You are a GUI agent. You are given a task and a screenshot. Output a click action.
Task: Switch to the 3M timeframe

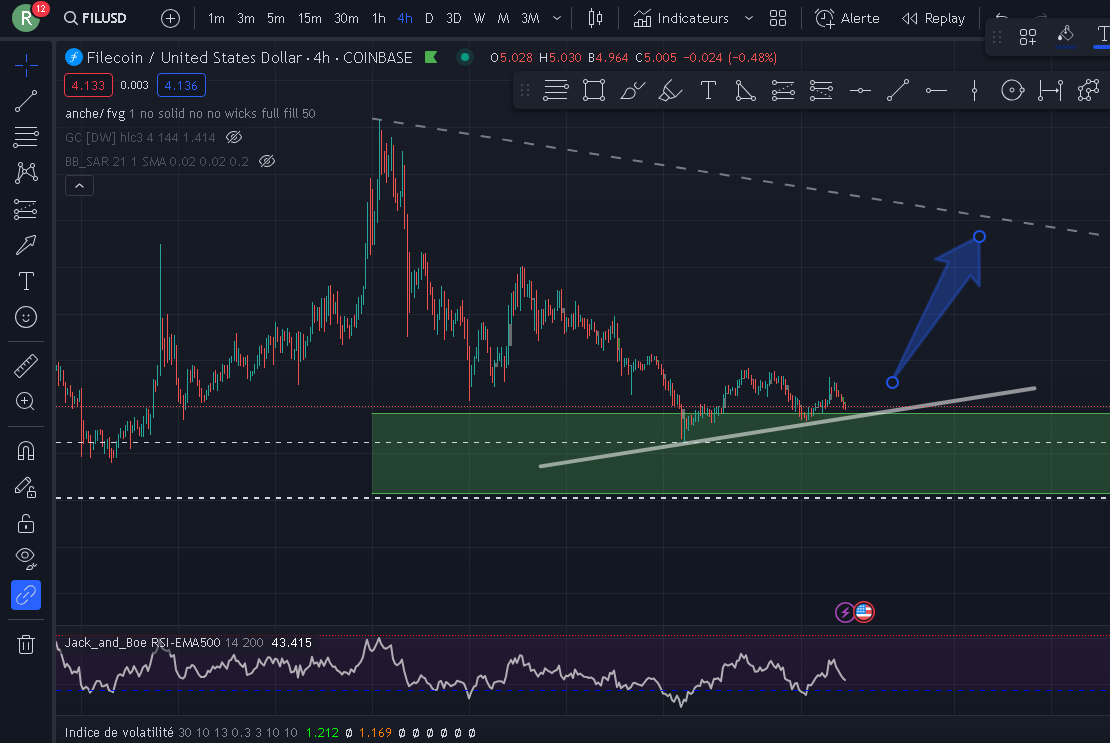(530, 18)
